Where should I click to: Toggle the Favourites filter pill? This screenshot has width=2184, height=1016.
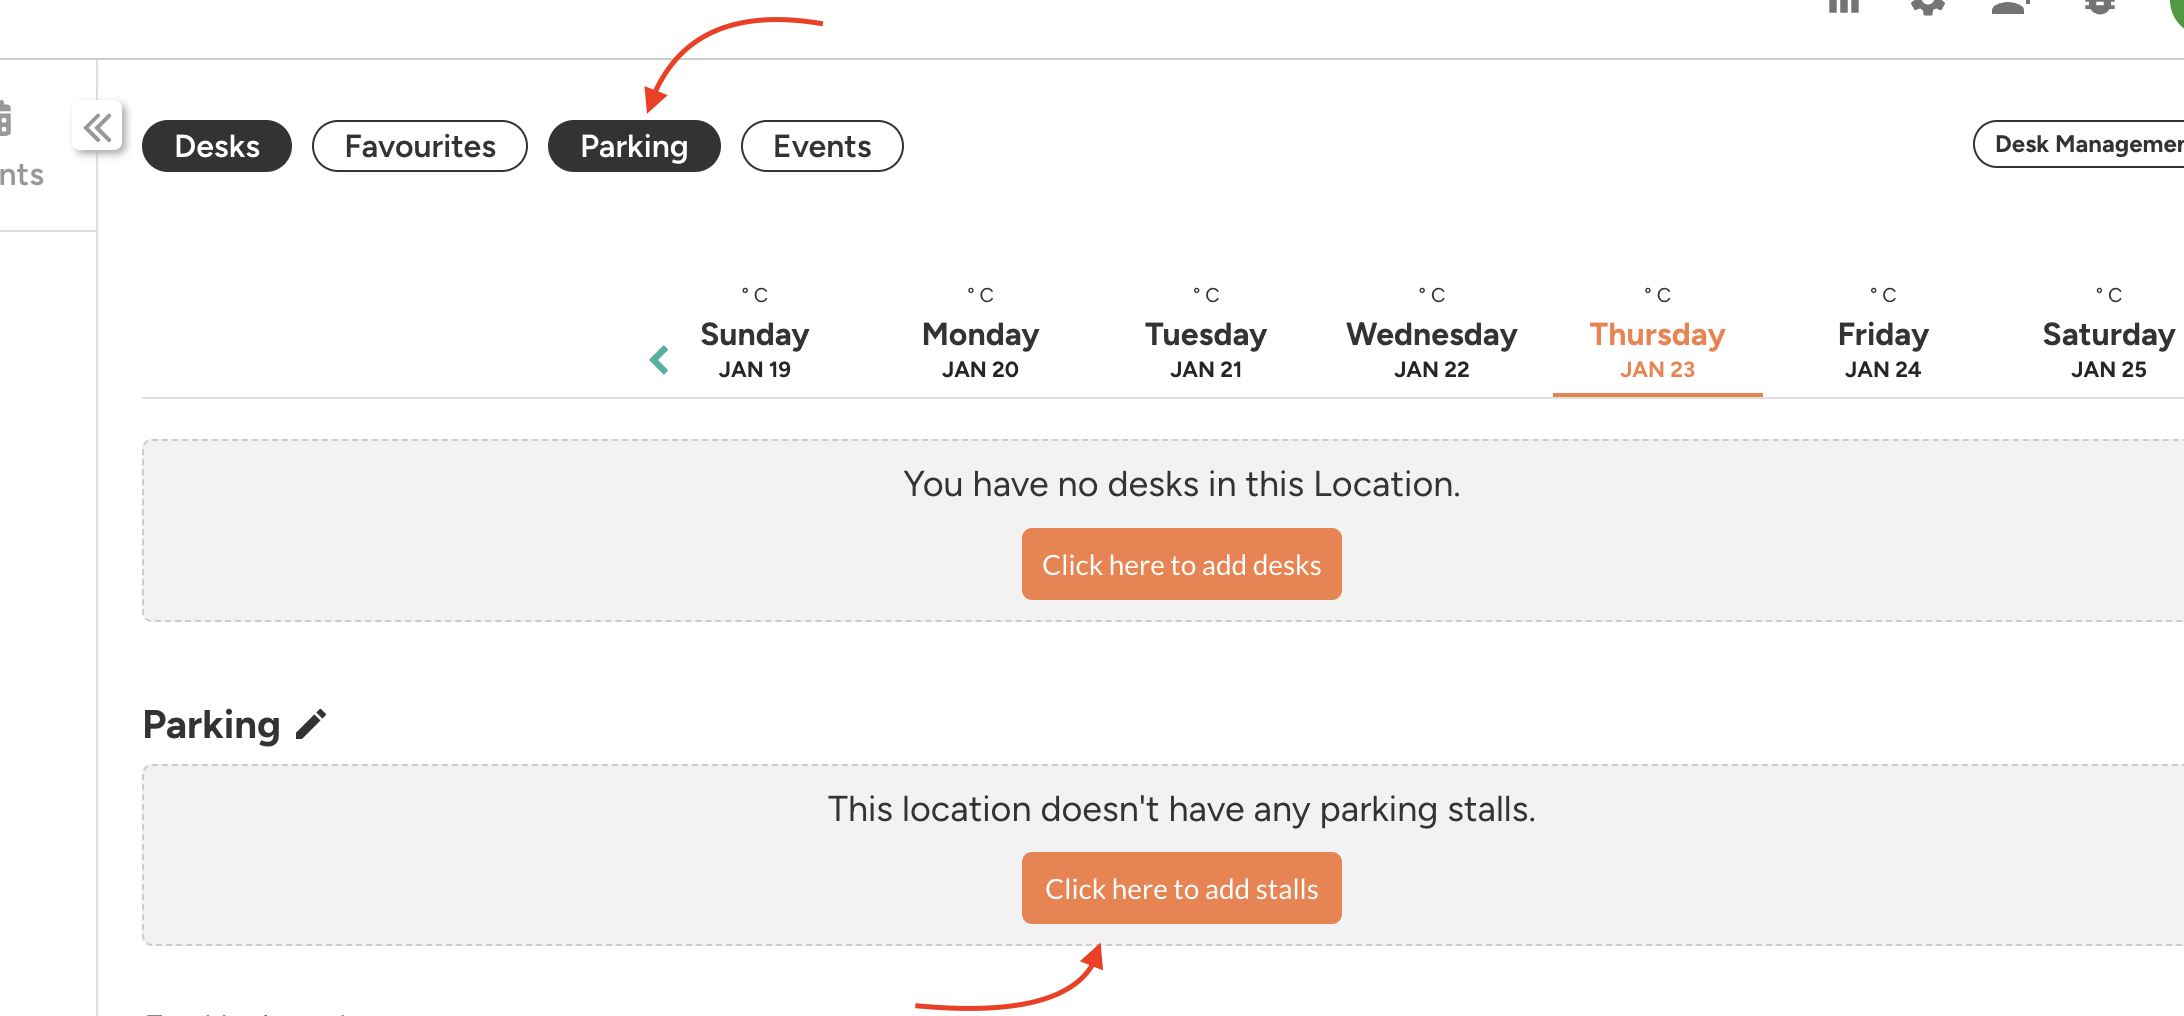coord(420,146)
